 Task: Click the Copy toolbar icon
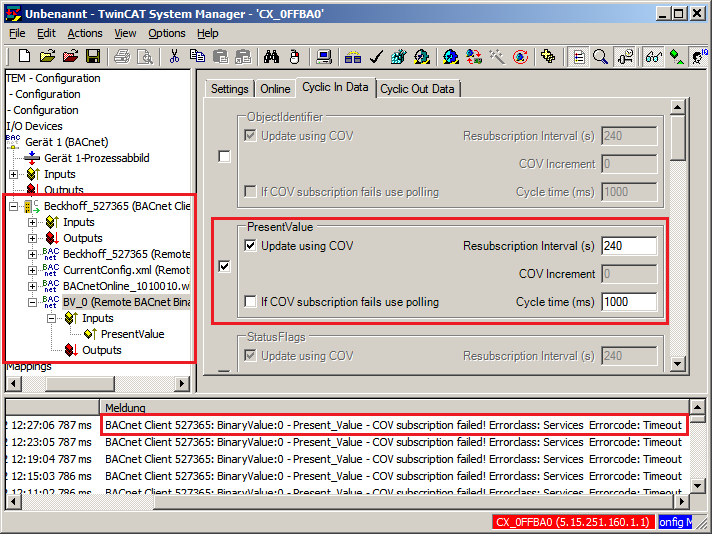[197, 57]
